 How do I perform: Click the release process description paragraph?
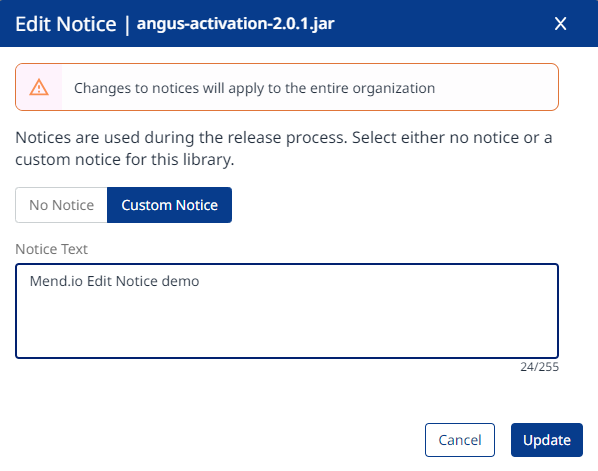284,148
